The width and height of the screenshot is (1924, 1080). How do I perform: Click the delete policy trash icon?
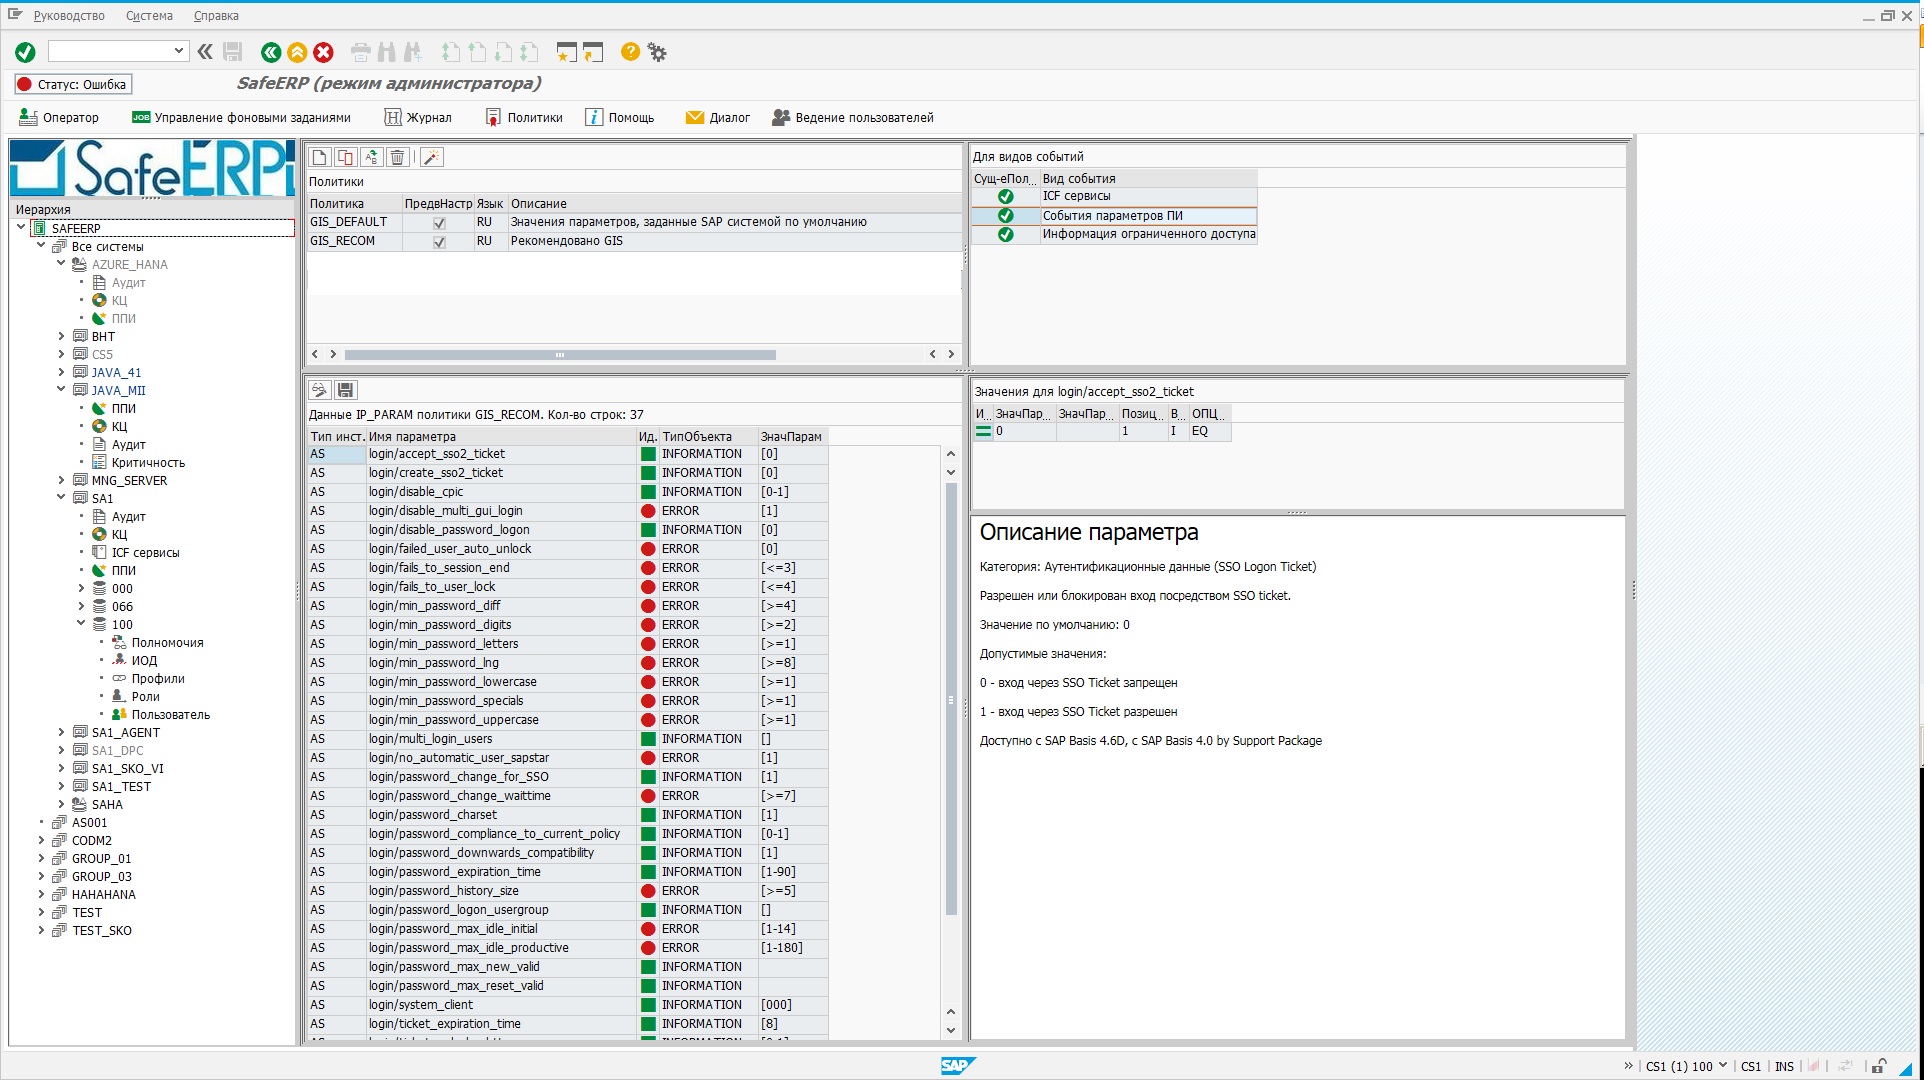tap(397, 157)
